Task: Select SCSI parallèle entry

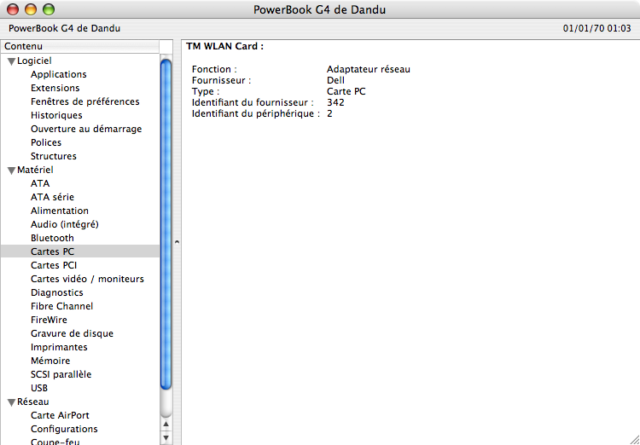Action: 61,374
